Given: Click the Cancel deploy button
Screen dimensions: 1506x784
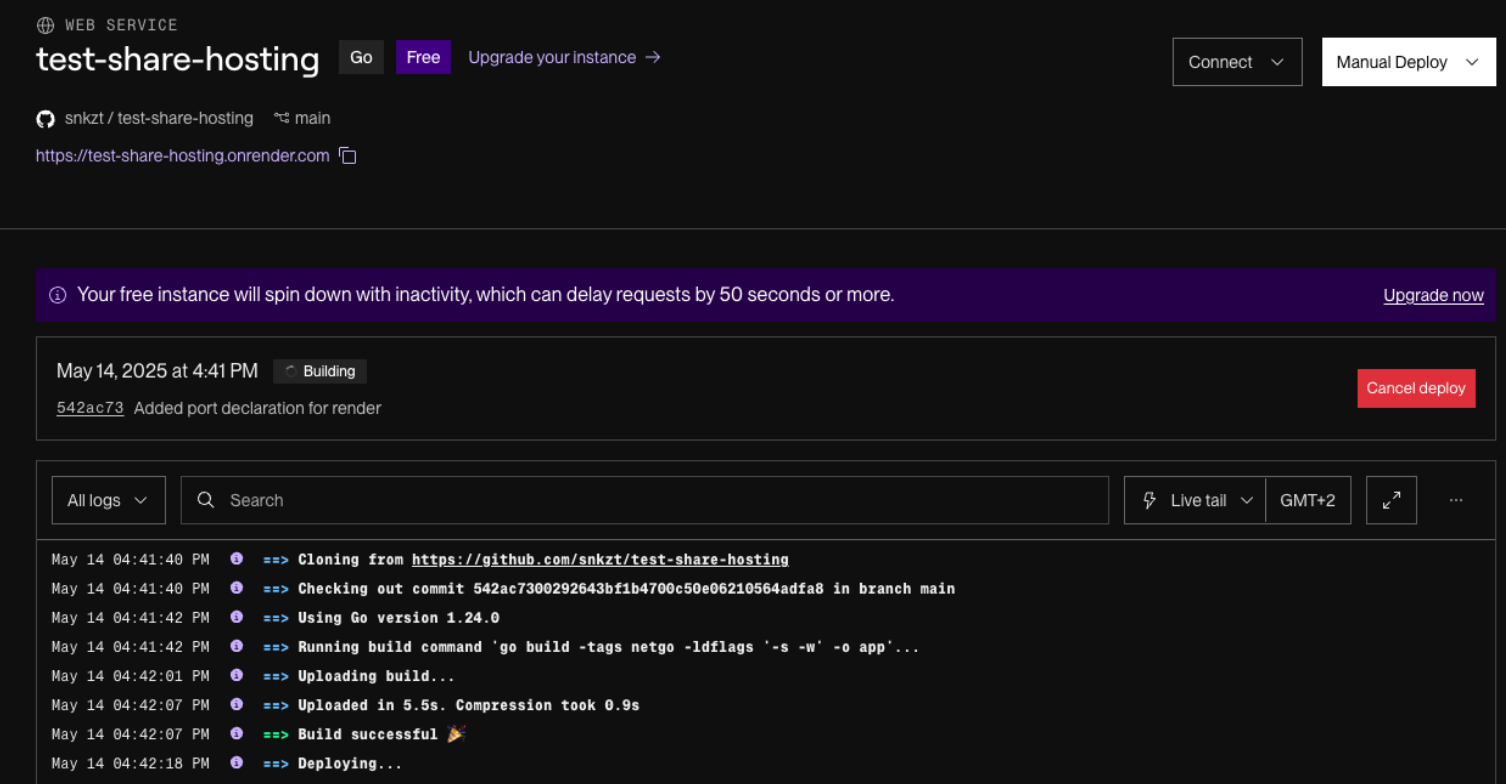Looking at the screenshot, I should (x=1415, y=388).
